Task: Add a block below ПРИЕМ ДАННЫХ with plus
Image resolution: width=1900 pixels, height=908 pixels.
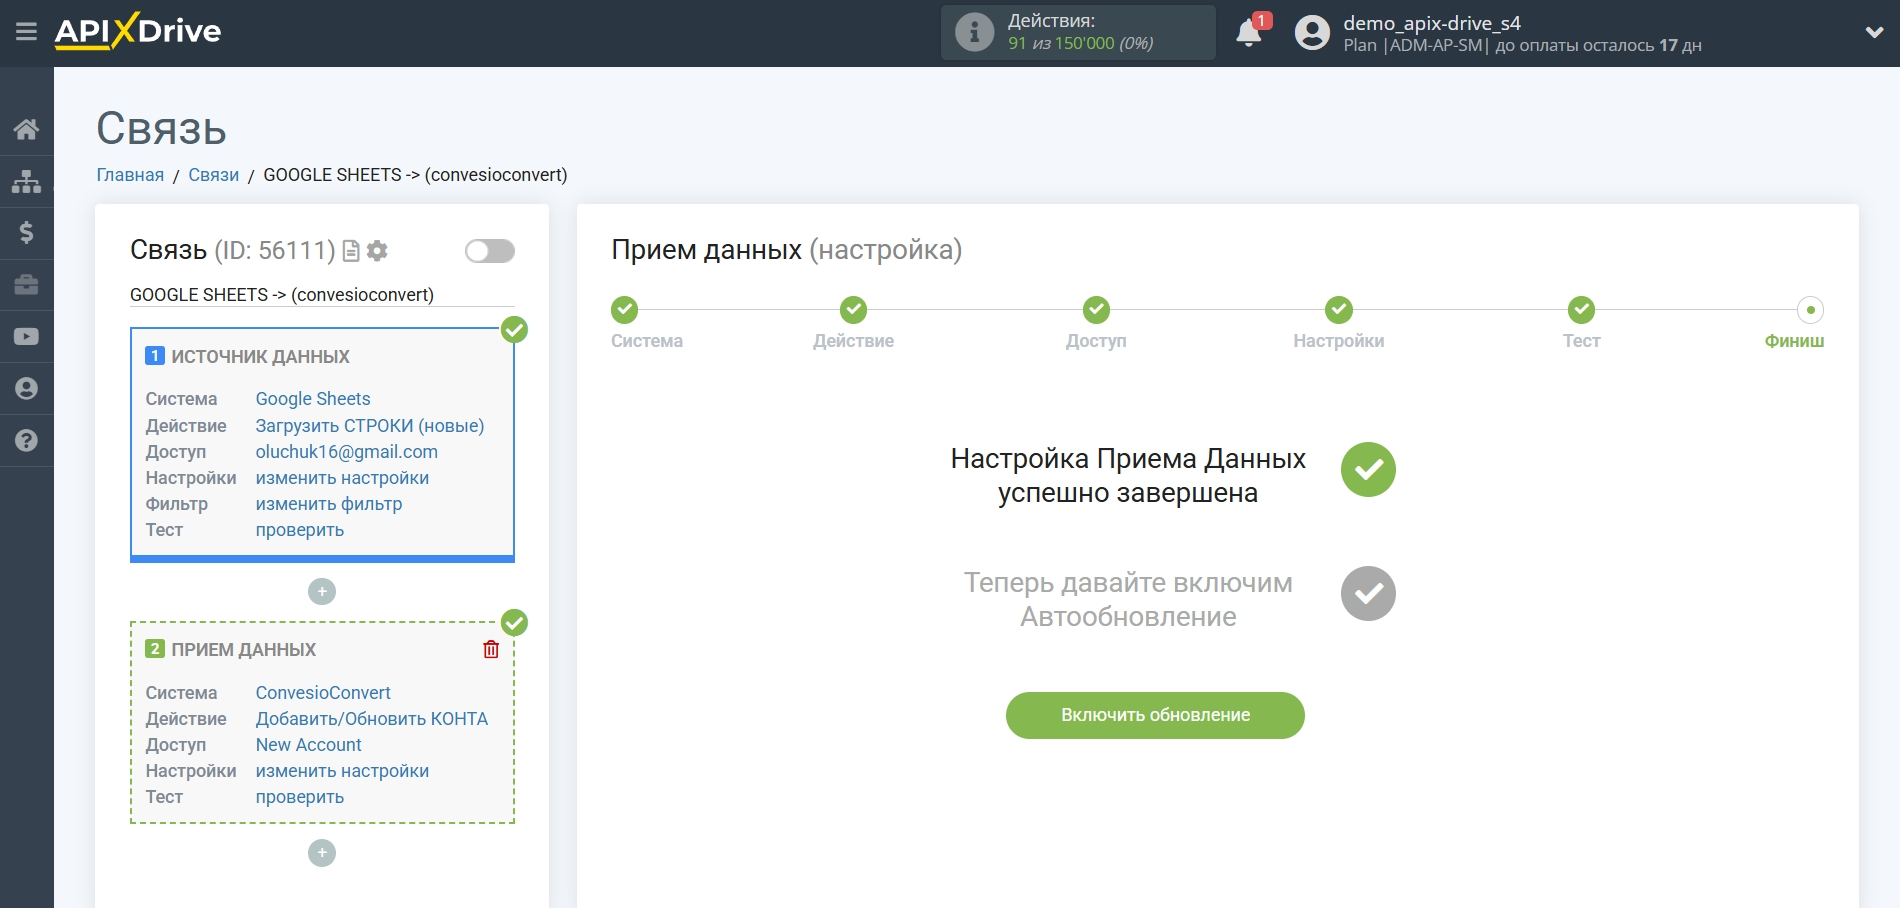Action: coord(322,853)
